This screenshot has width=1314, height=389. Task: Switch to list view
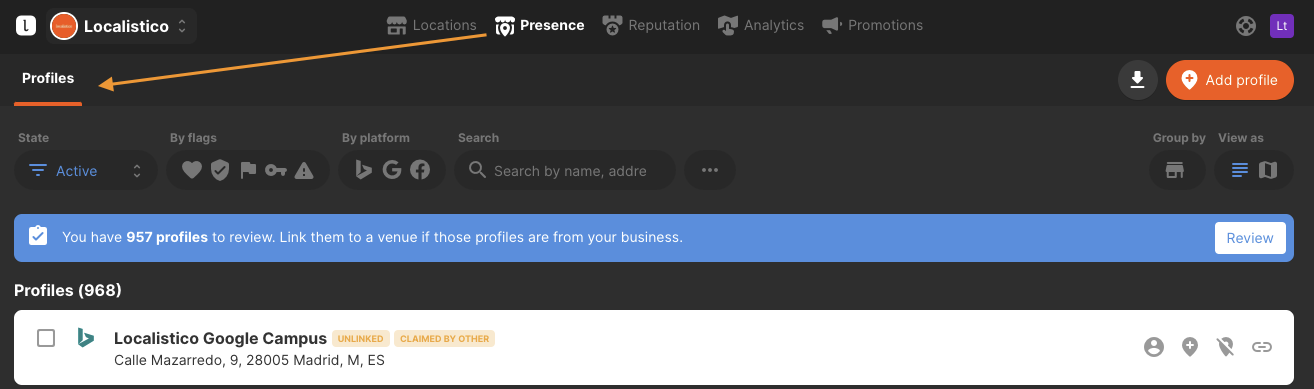1240,170
